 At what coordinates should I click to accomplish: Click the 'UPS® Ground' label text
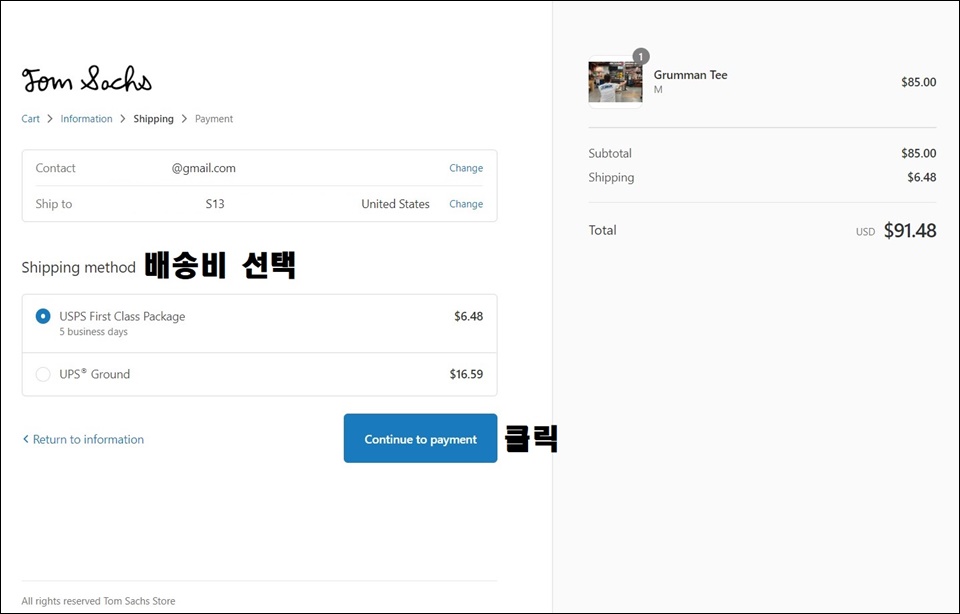click(94, 374)
